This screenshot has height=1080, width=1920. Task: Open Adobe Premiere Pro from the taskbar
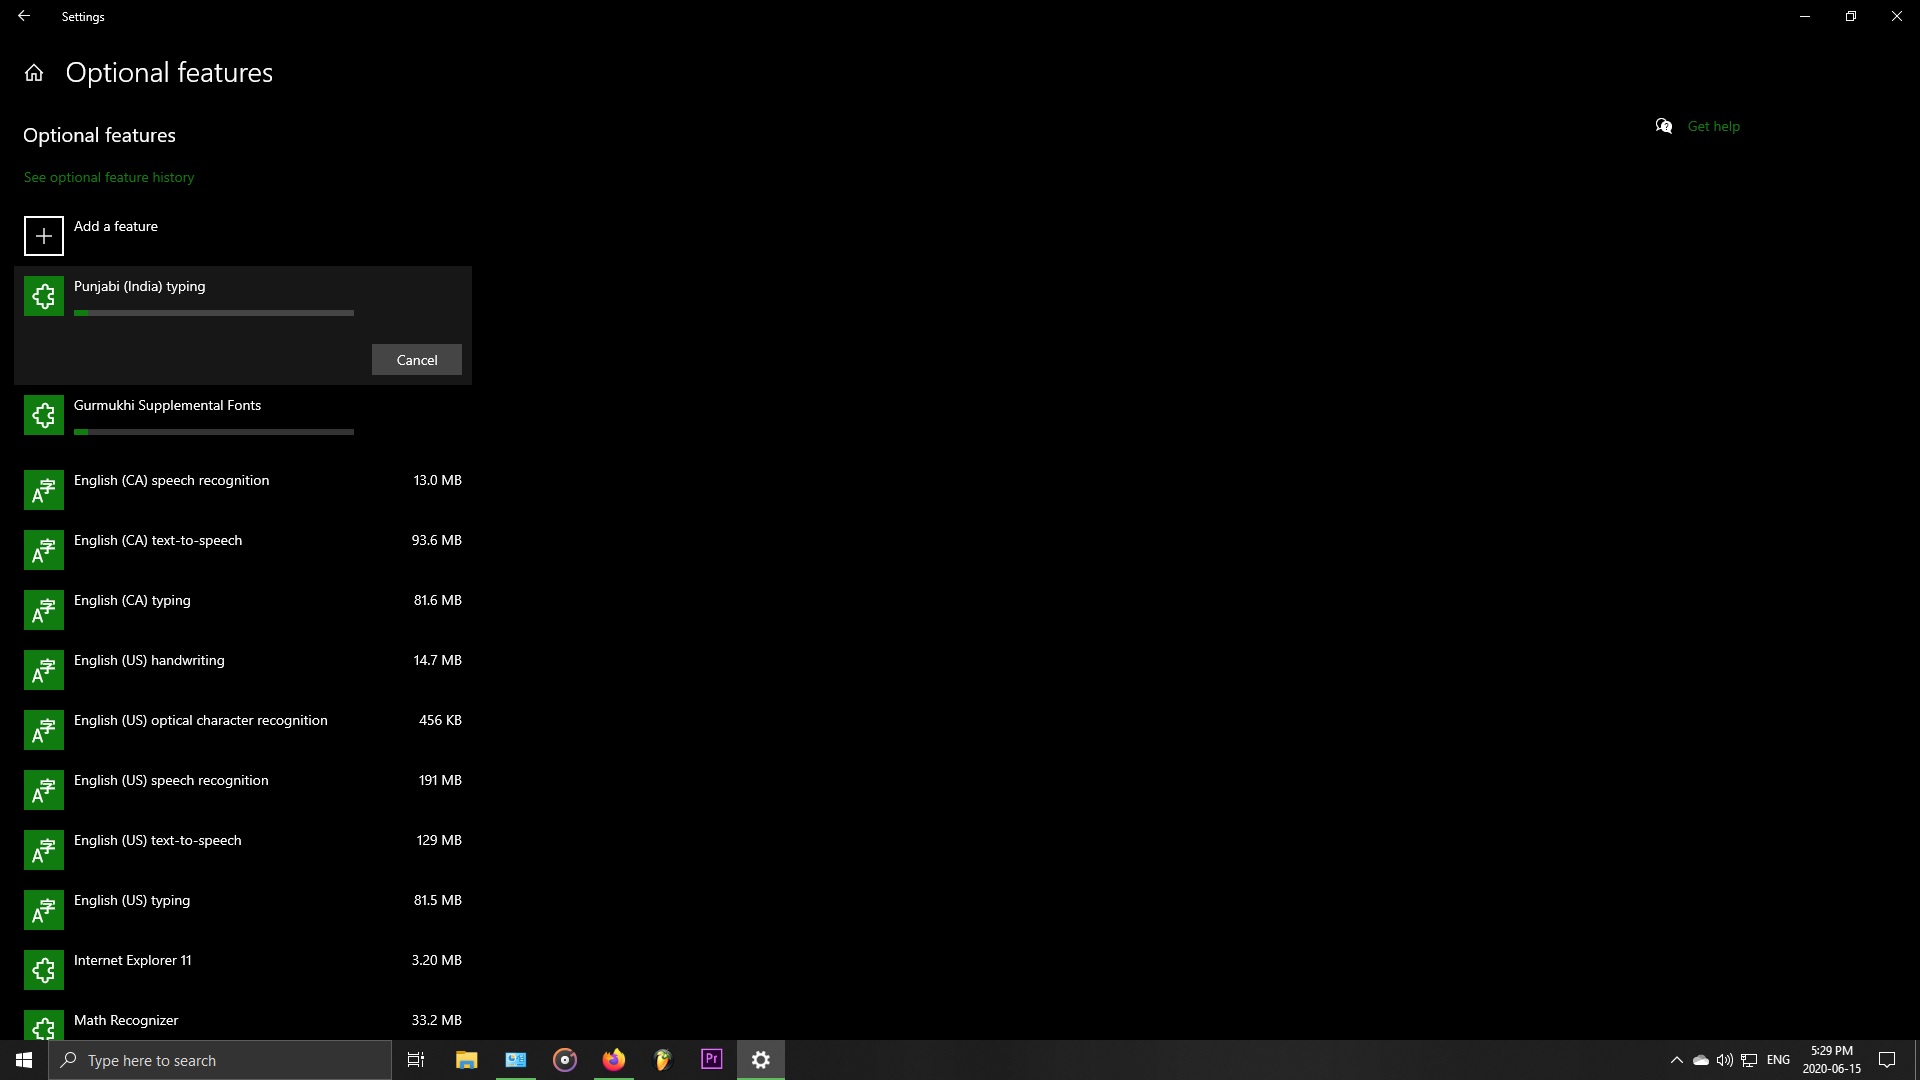(x=711, y=1059)
